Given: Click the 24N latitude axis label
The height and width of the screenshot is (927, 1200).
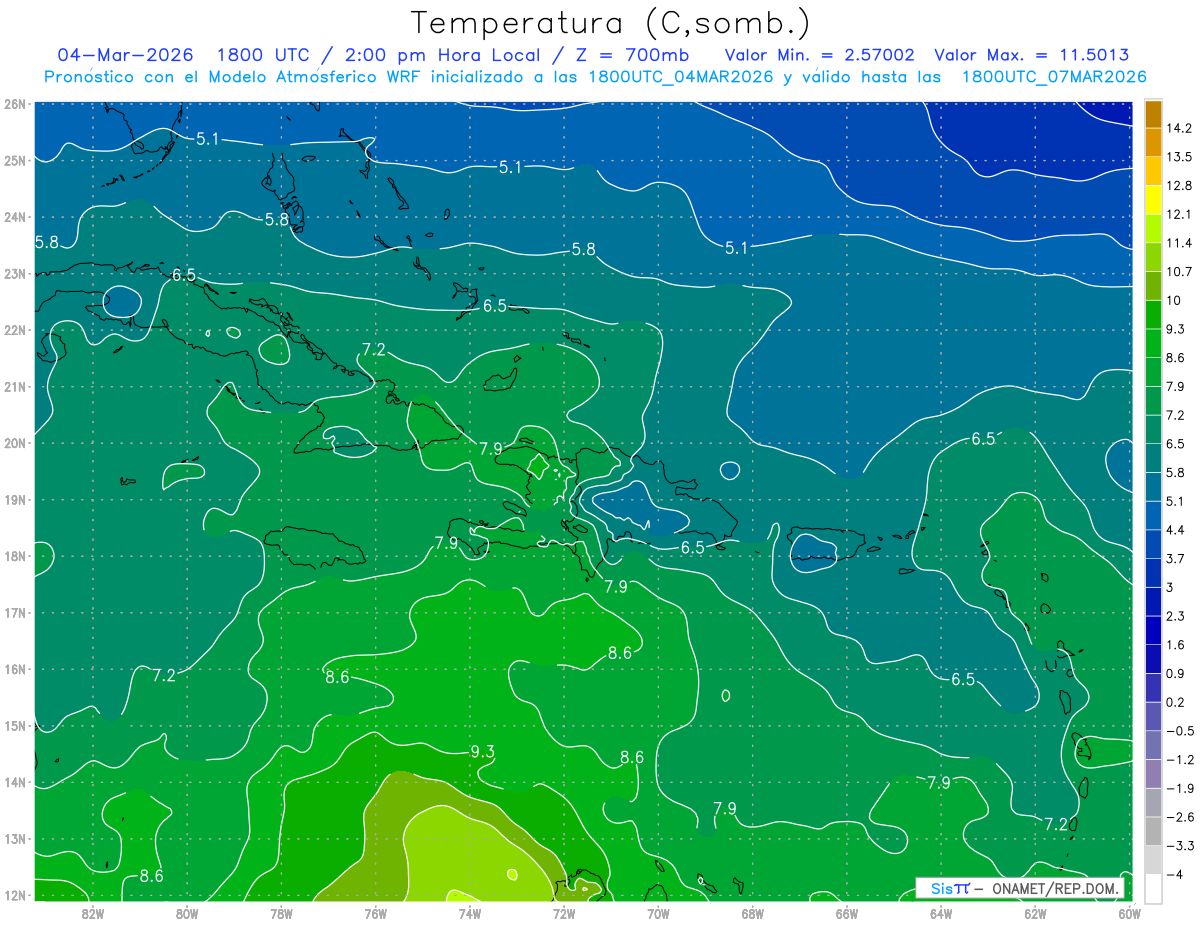Looking at the screenshot, I should point(14,217).
